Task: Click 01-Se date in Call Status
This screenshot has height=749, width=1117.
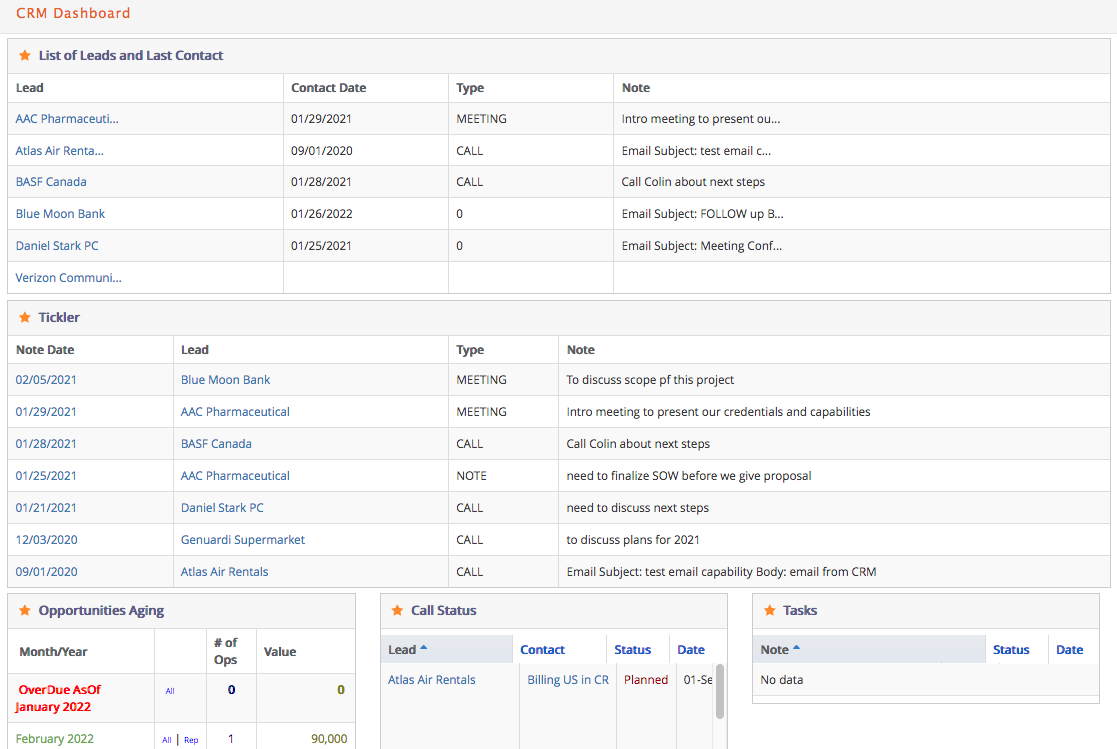Action: (x=698, y=680)
